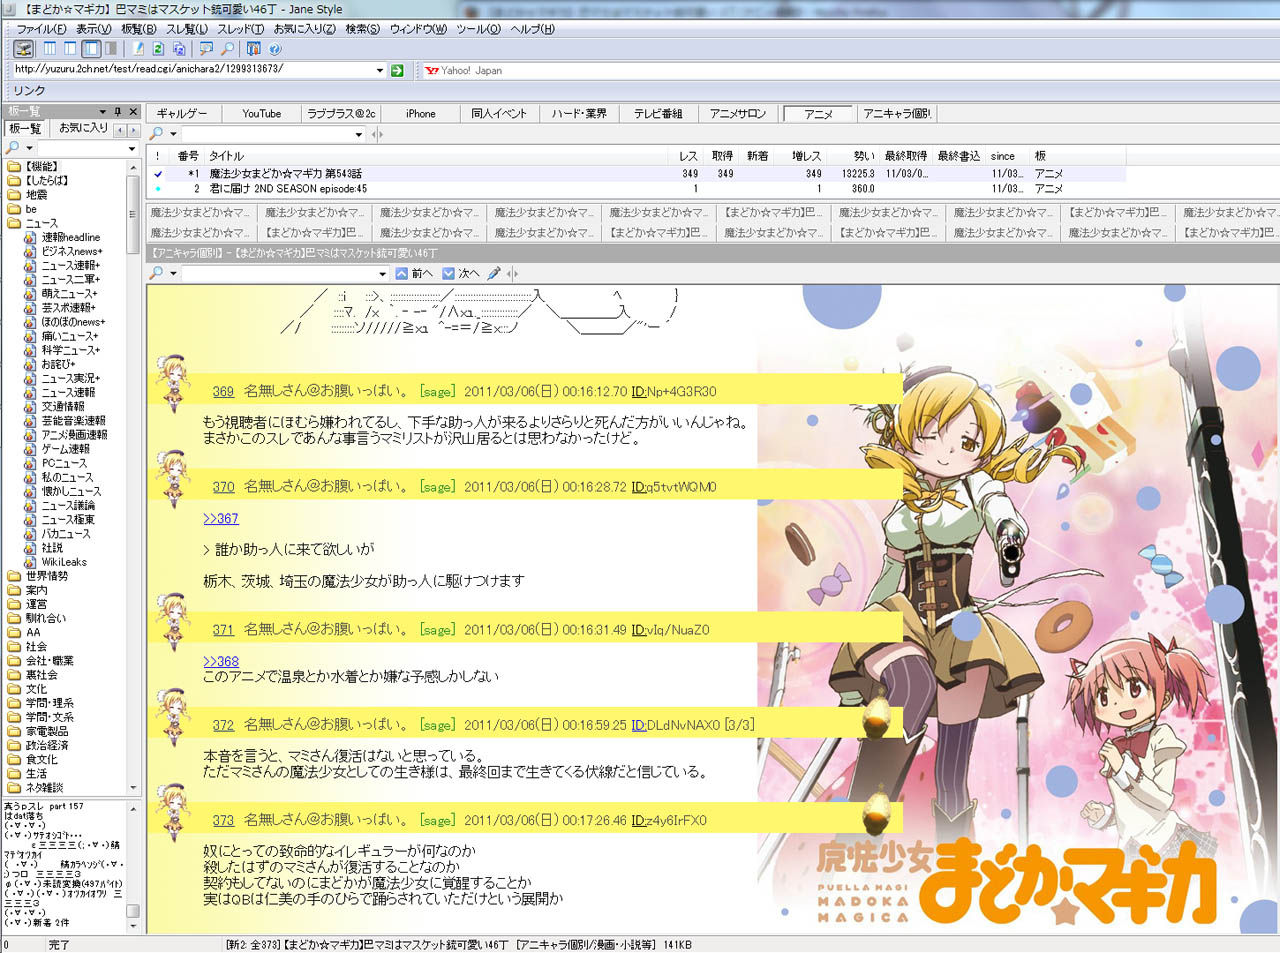This screenshot has width=1280, height=953.
Task: Open the ツール(O) menu
Action: click(478, 29)
